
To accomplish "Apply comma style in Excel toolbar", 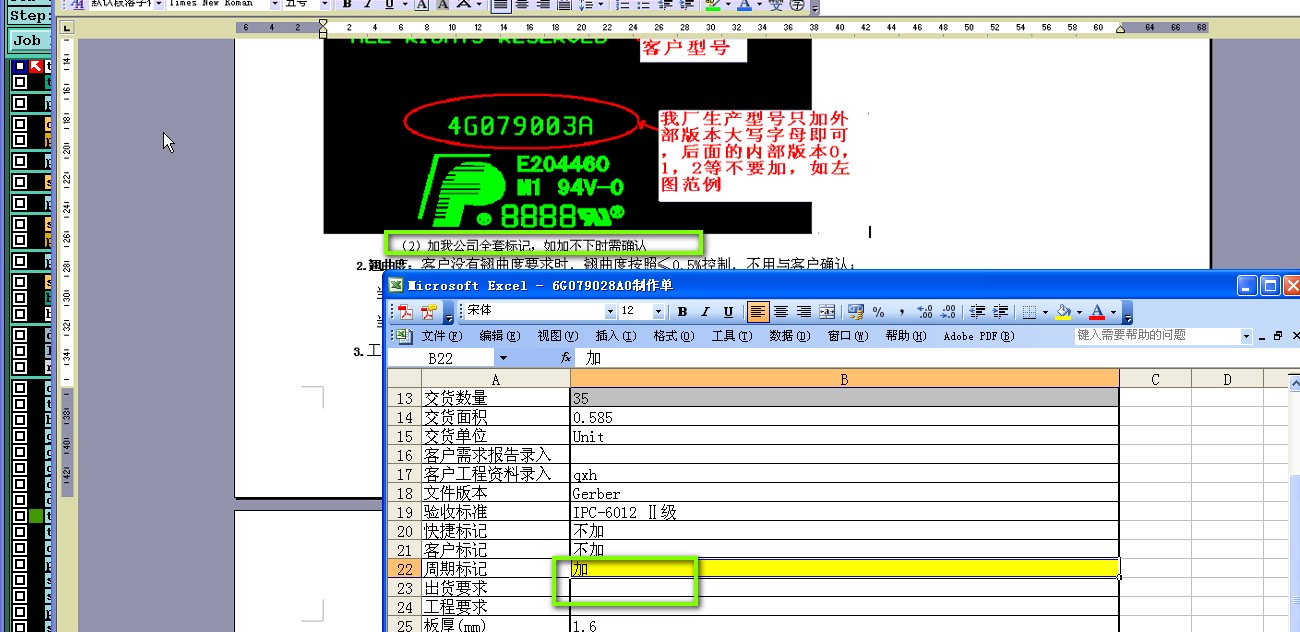I will coord(902,312).
